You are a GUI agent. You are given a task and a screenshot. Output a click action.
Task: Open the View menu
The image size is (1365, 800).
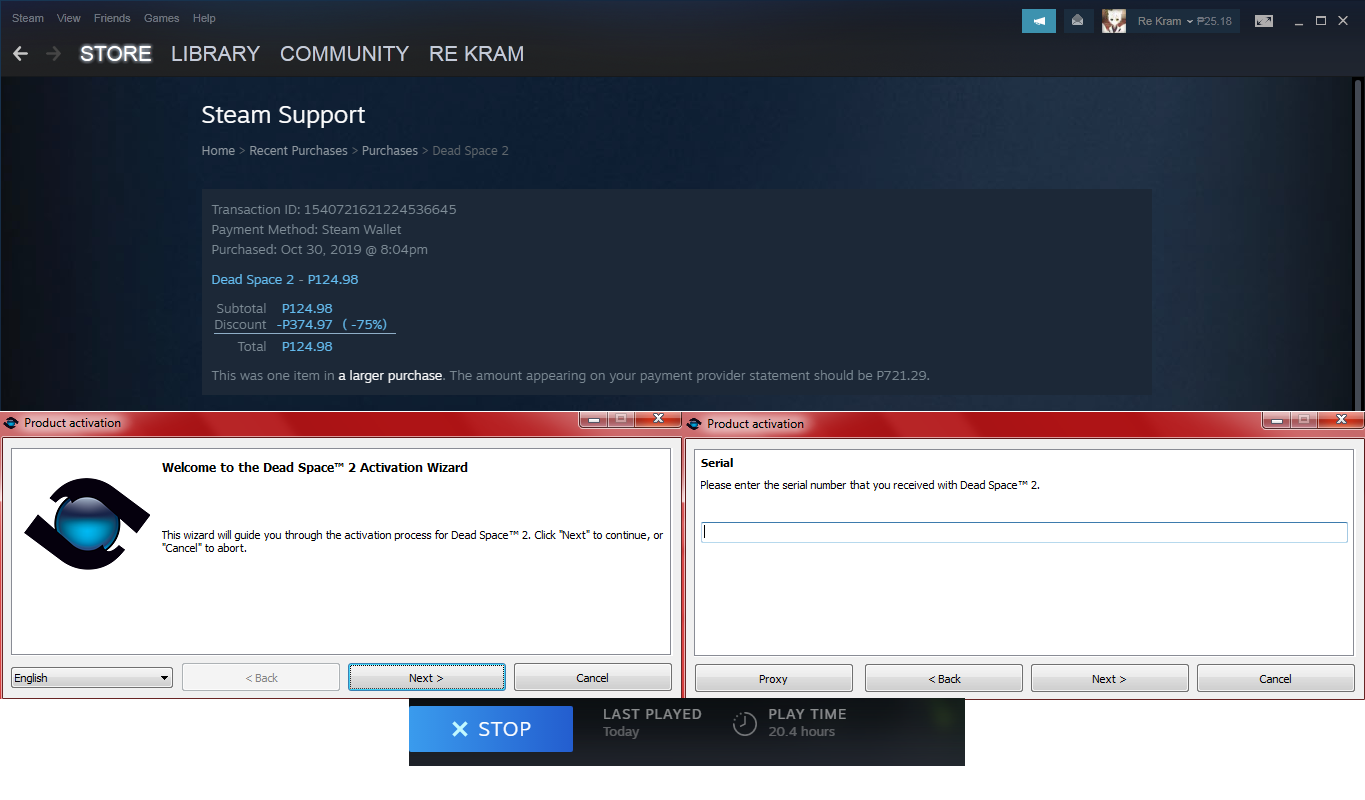(69, 18)
